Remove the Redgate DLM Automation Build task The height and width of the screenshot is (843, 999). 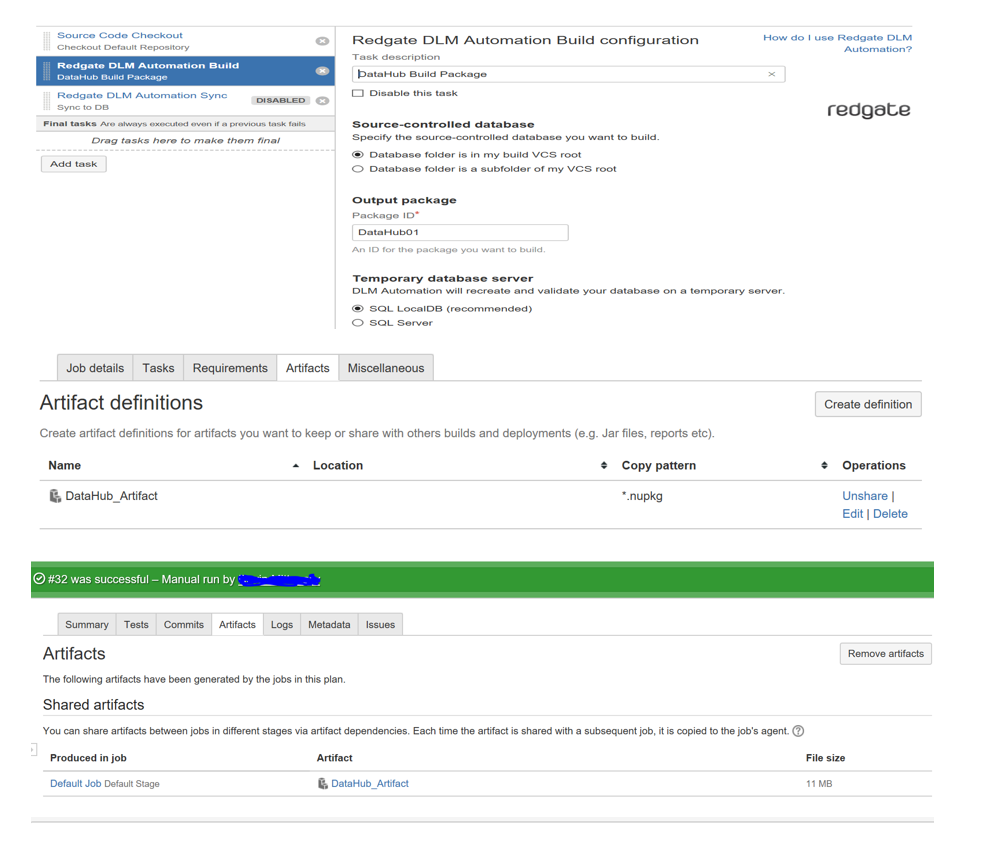click(x=322, y=71)
